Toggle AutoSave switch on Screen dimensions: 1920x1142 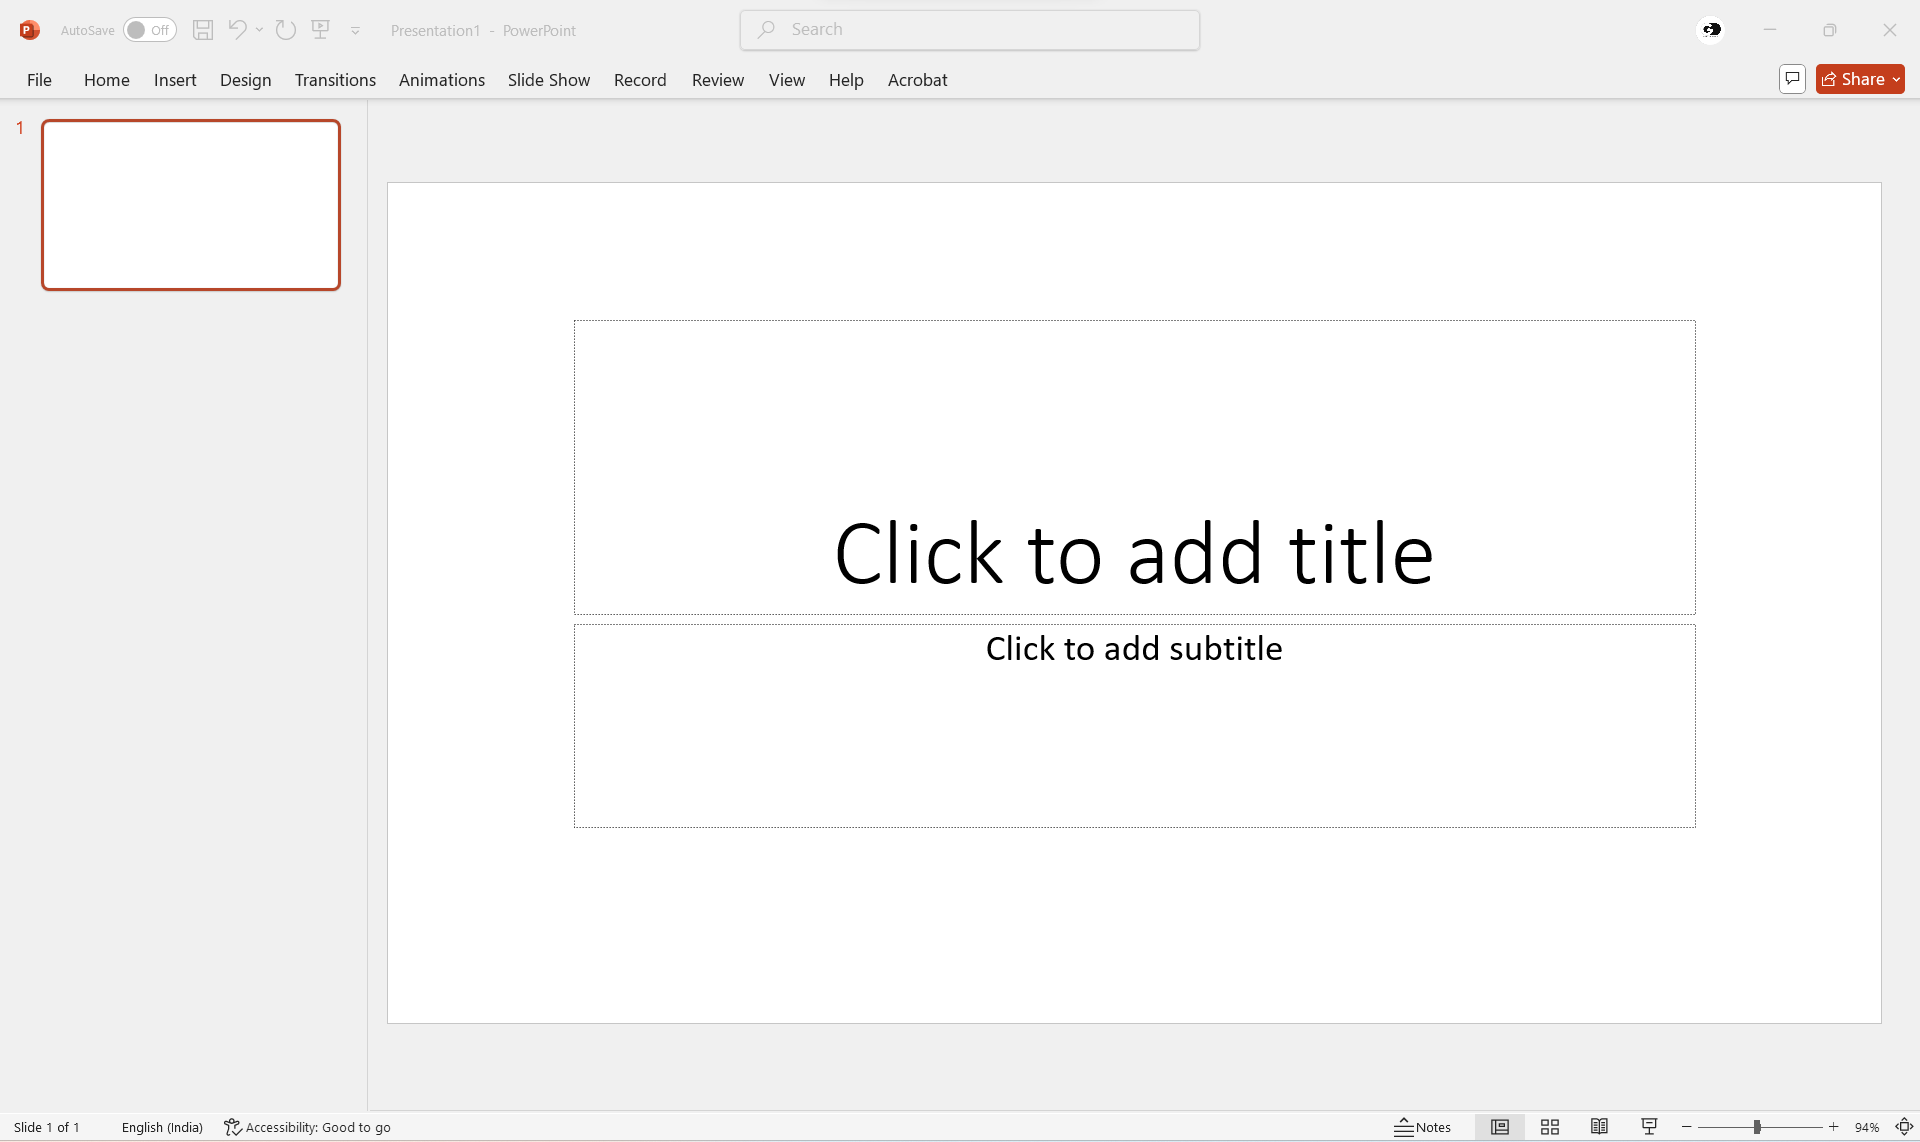149,30
